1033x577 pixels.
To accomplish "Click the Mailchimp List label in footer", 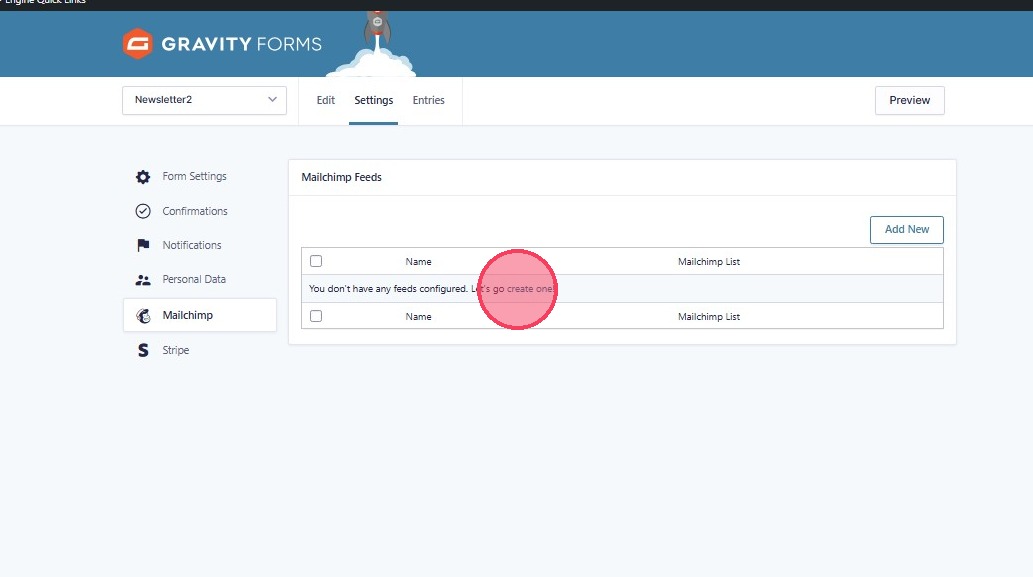I will tap(709, 317).
